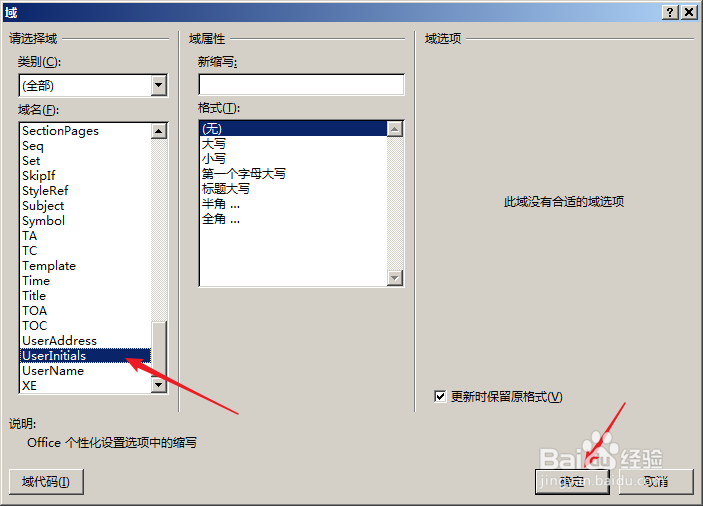
Task: Click the field names list scroll-up arrow
Action: click(x=159, y=131)
